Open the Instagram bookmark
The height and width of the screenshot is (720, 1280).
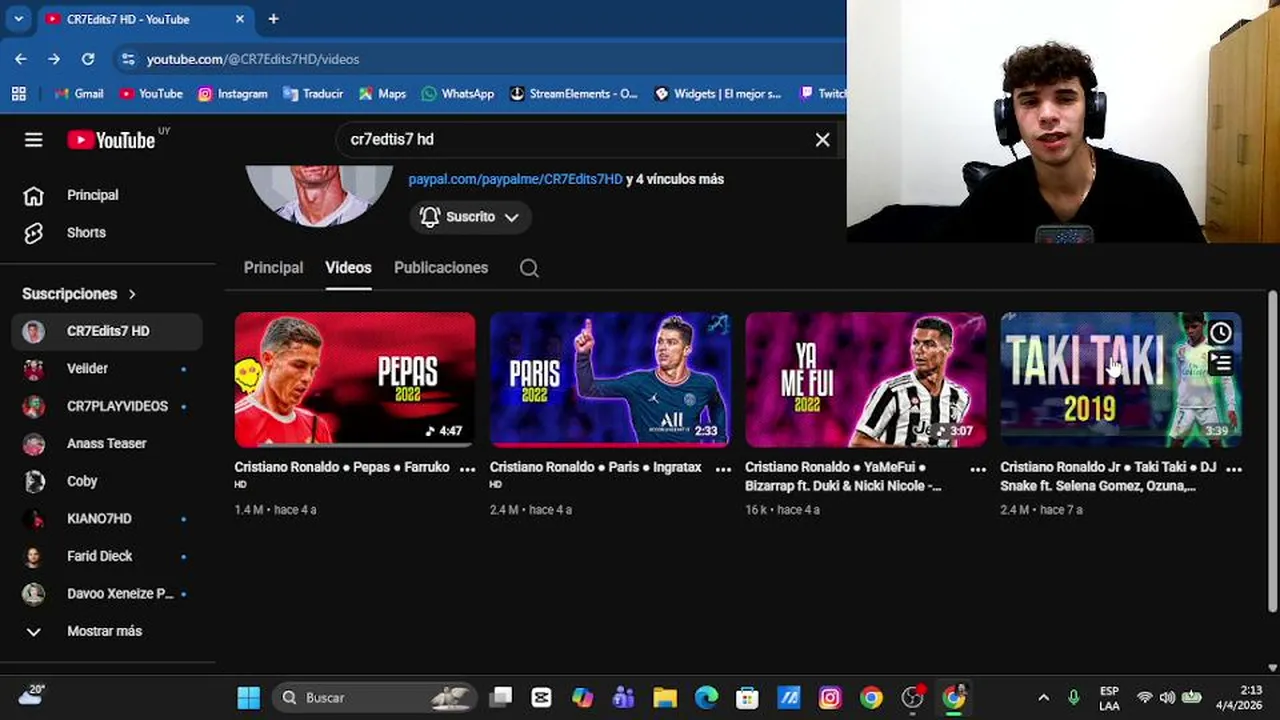click(232, 93)
